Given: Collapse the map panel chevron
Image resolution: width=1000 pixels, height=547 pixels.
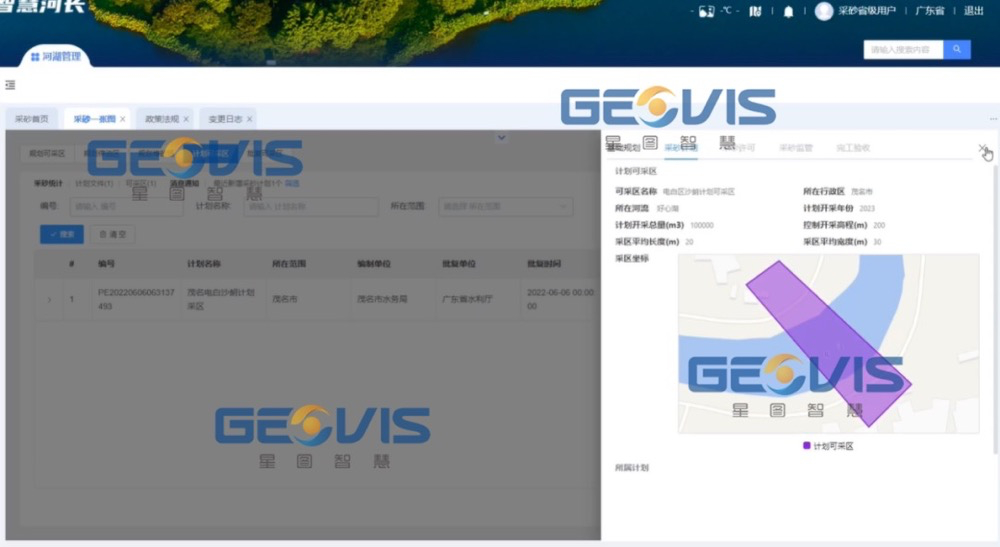Looking at the screenshot, I should pyautogui.click(x=502, y=138).
